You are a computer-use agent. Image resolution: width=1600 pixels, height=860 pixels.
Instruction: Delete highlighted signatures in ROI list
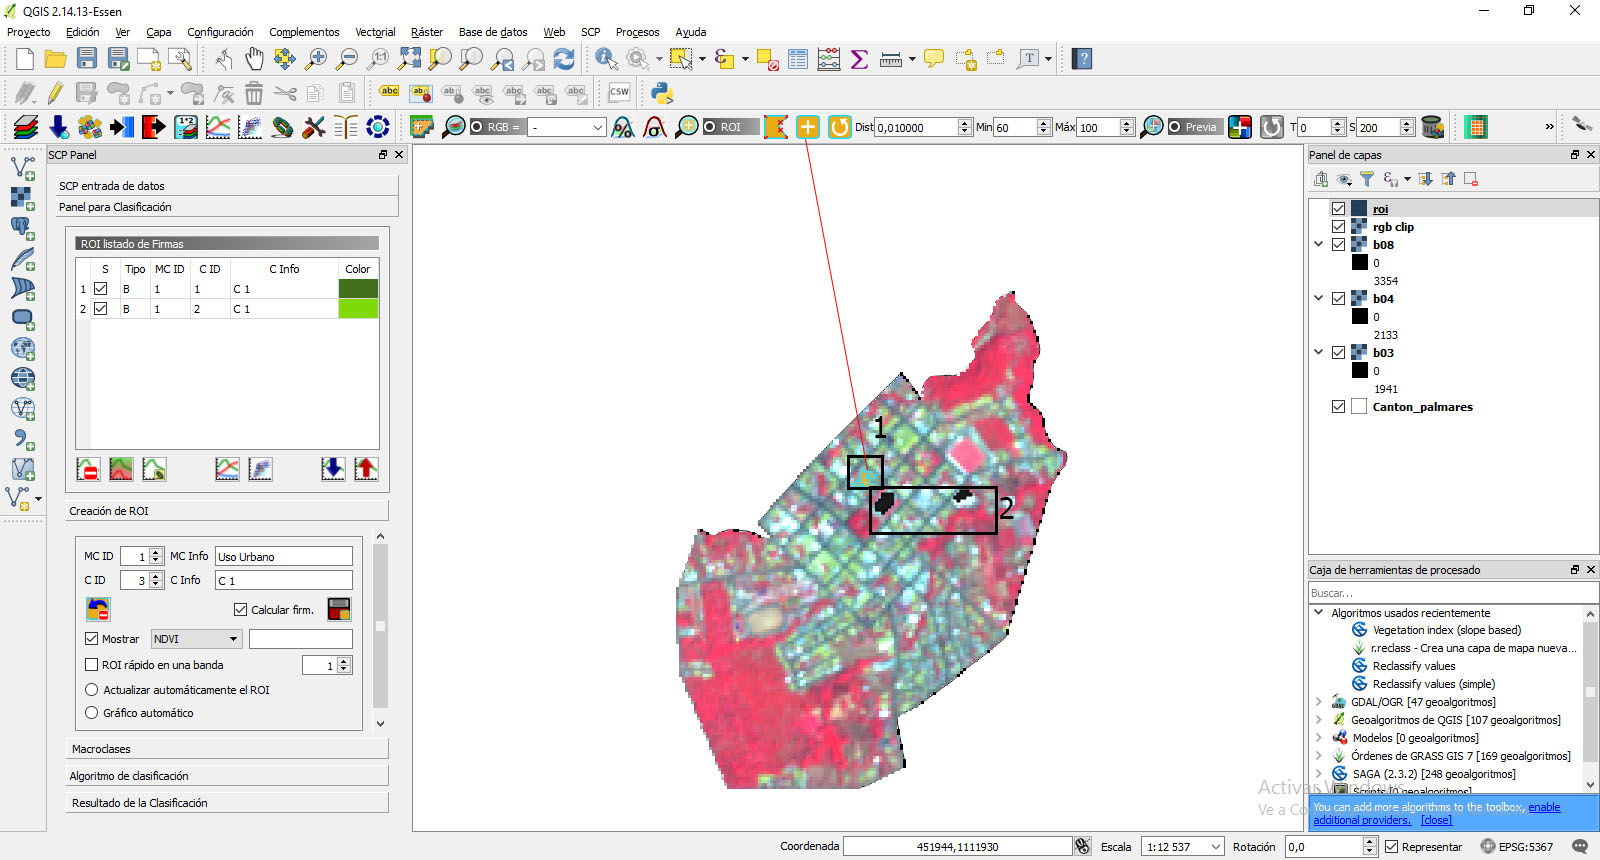(88, 469)
